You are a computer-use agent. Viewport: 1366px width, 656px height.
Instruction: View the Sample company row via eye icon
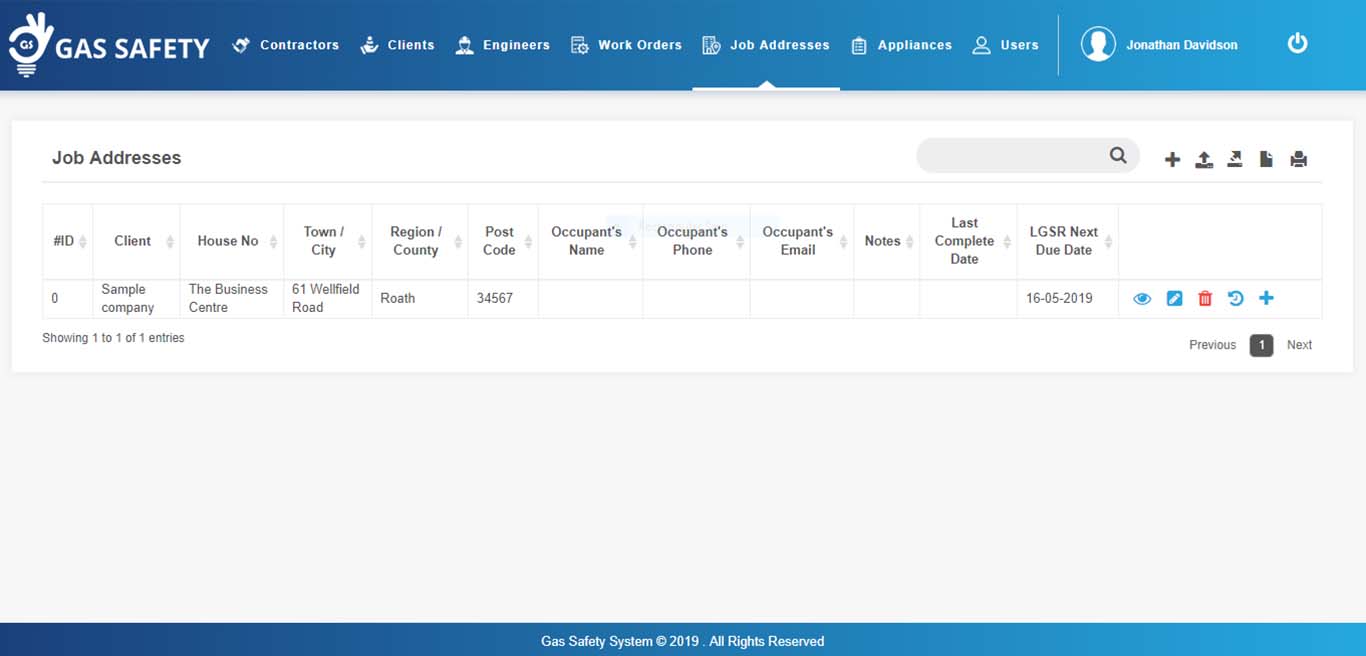(x=1142, y=298)
